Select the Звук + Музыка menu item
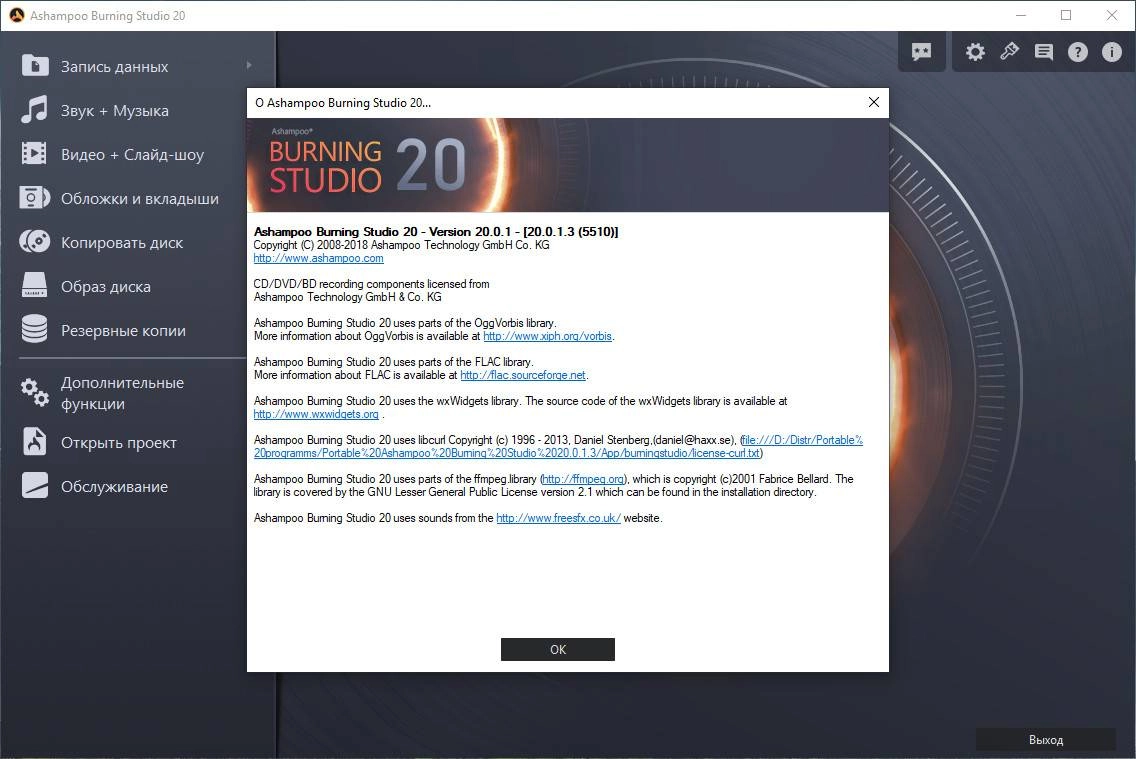This screenshot has width=1136, height=759. click(138, 110)
